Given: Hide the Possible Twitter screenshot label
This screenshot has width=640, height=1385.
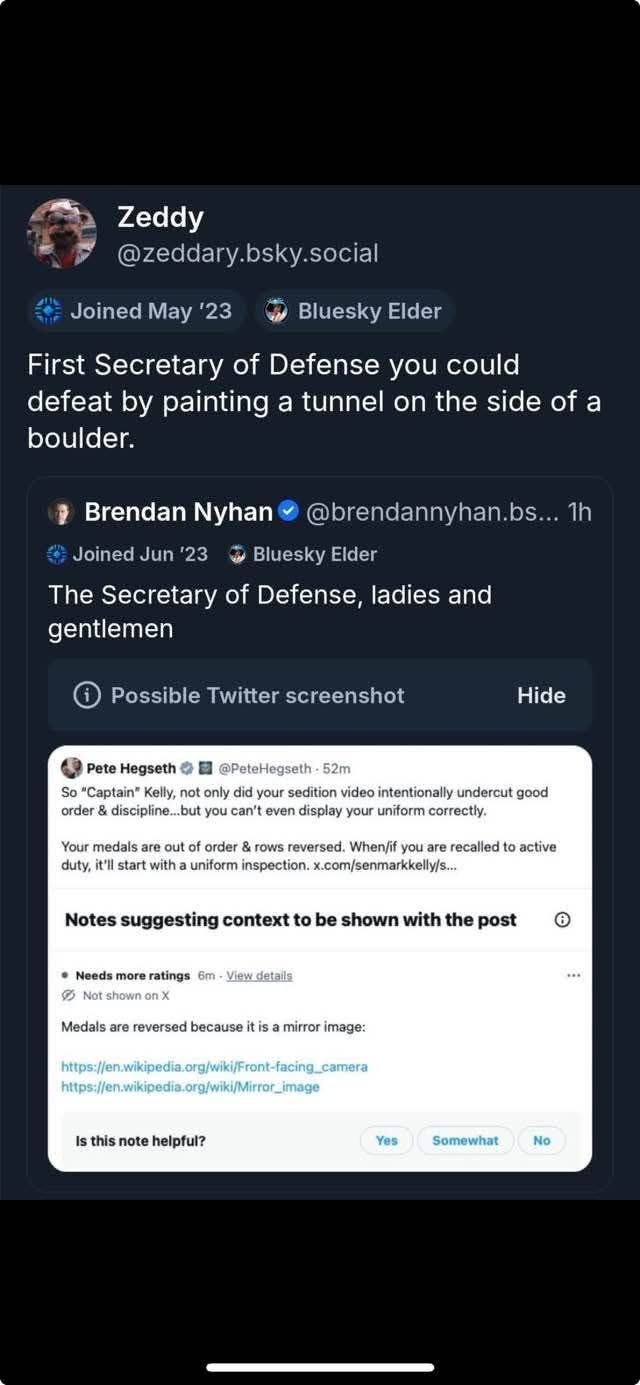Looking at the screenshot, I should coord(541,695).
